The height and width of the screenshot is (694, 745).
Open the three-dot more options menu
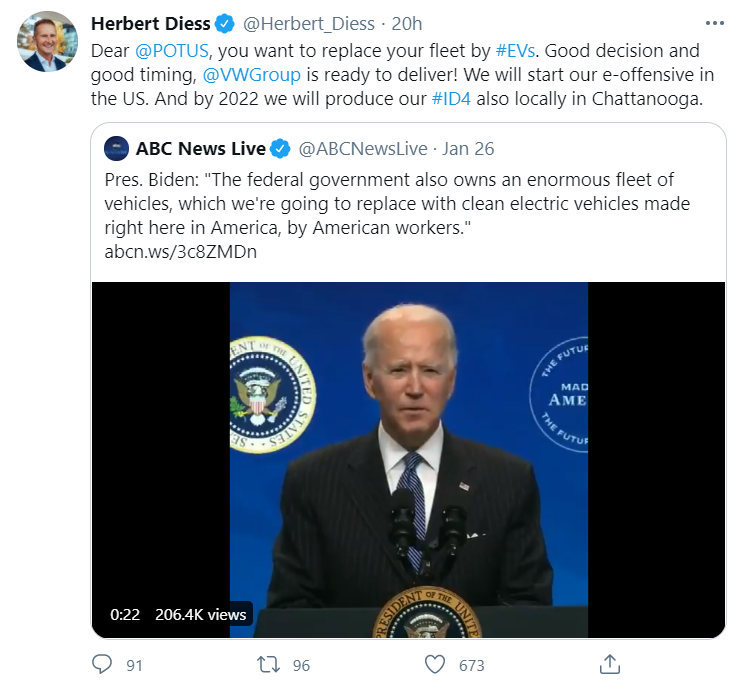coord(713,23)
